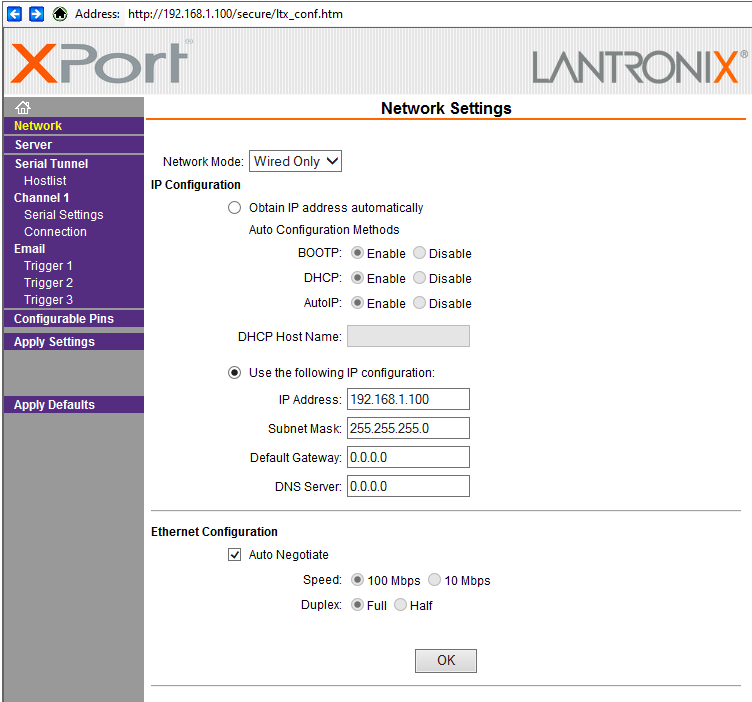Viewport: 752px width, 702px height.
Task: Set BOOTP to Enable
Action: 357,253
